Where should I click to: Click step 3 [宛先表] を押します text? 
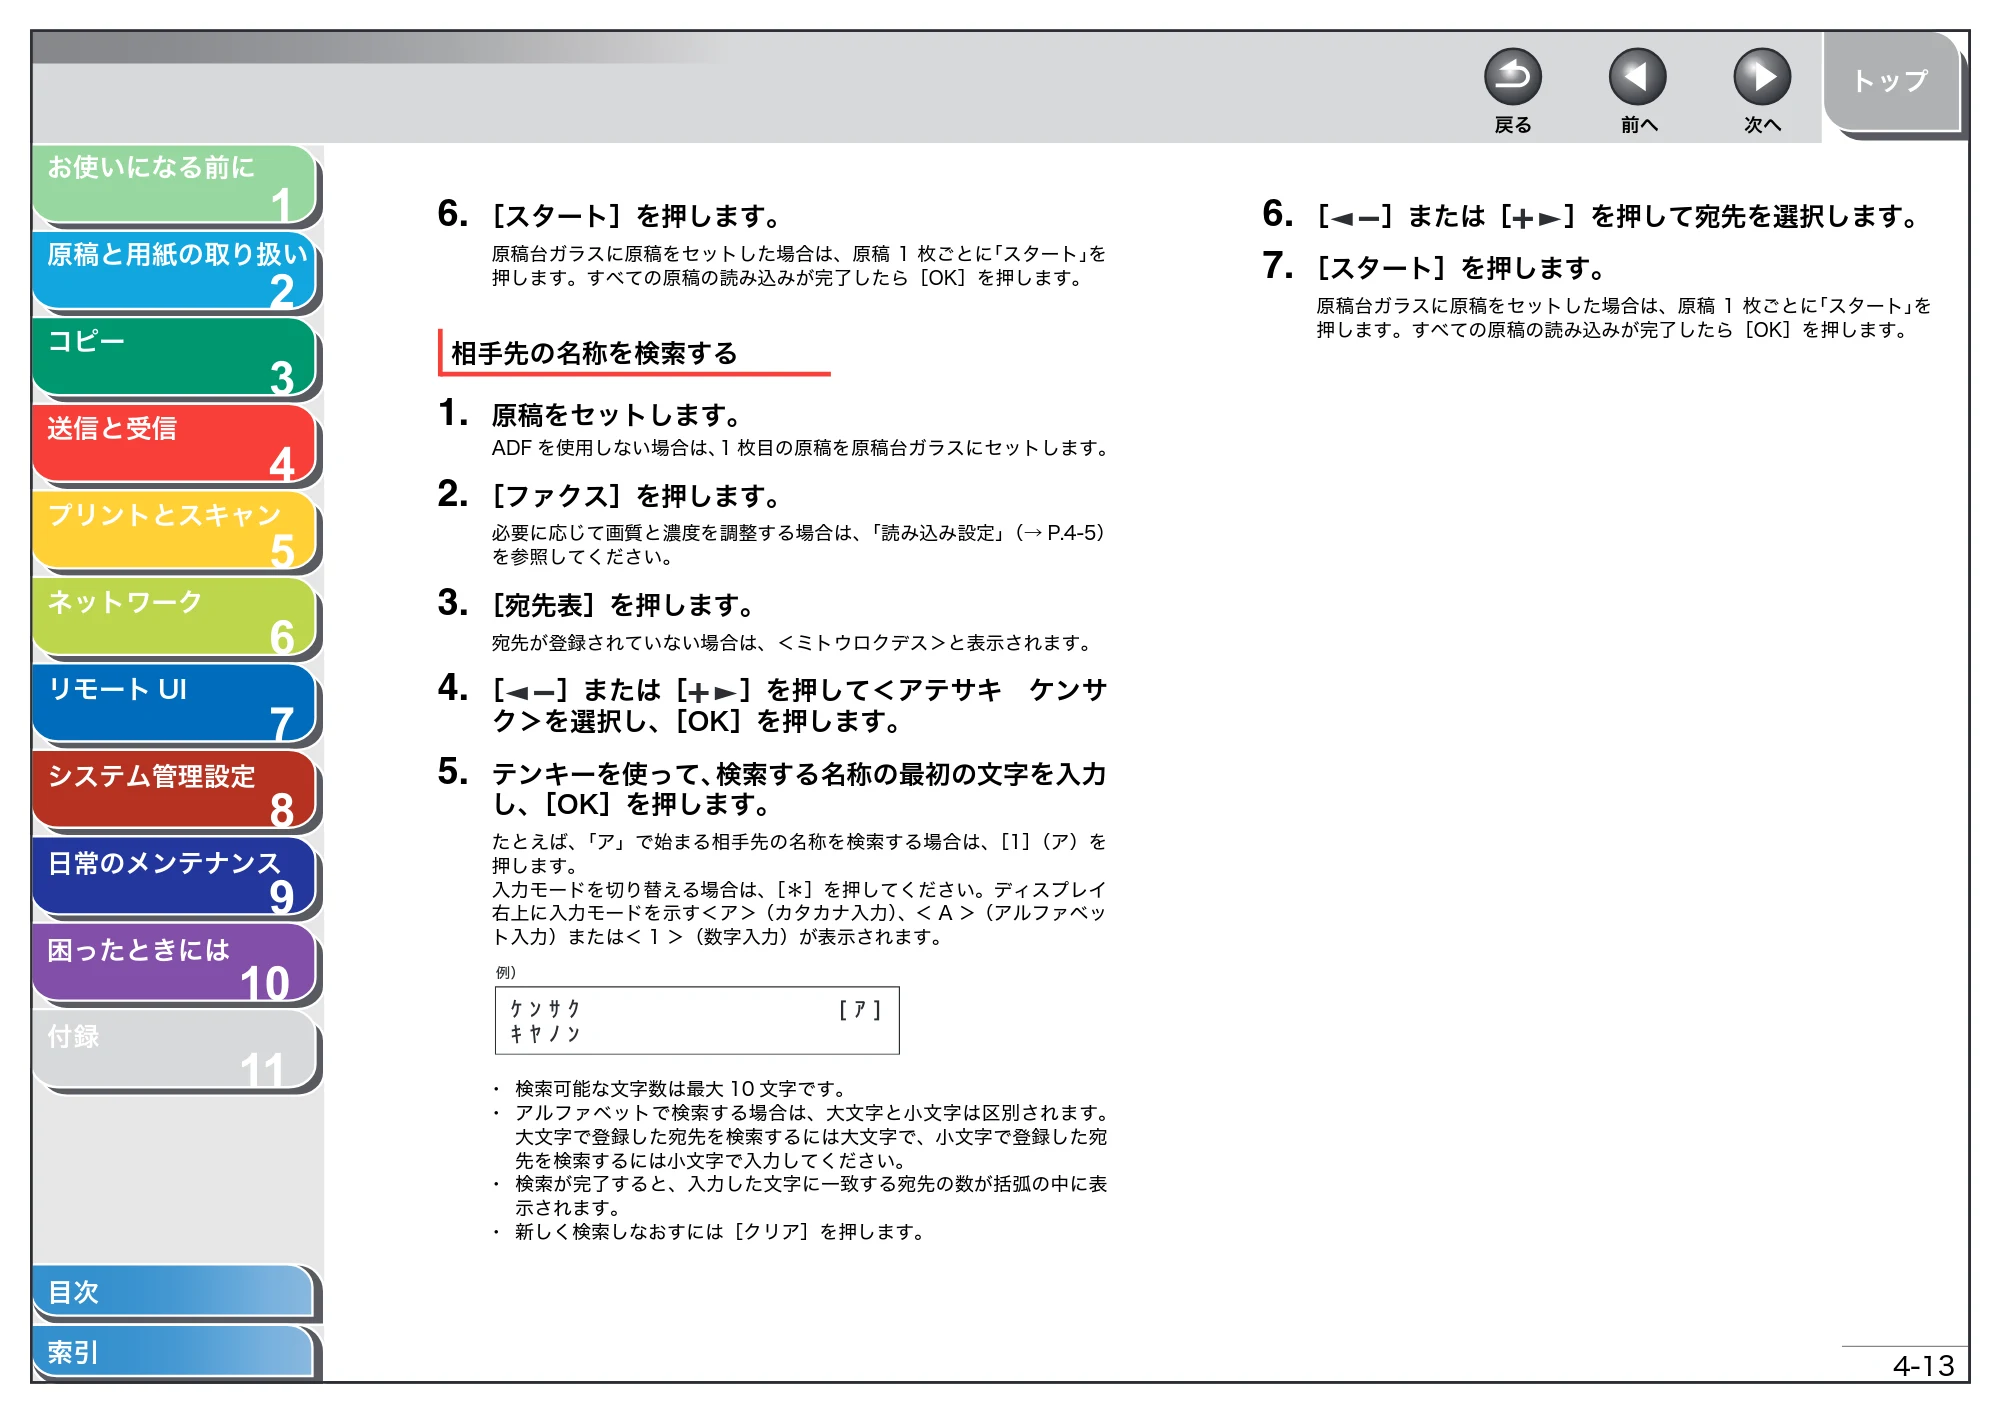[623, 605]
